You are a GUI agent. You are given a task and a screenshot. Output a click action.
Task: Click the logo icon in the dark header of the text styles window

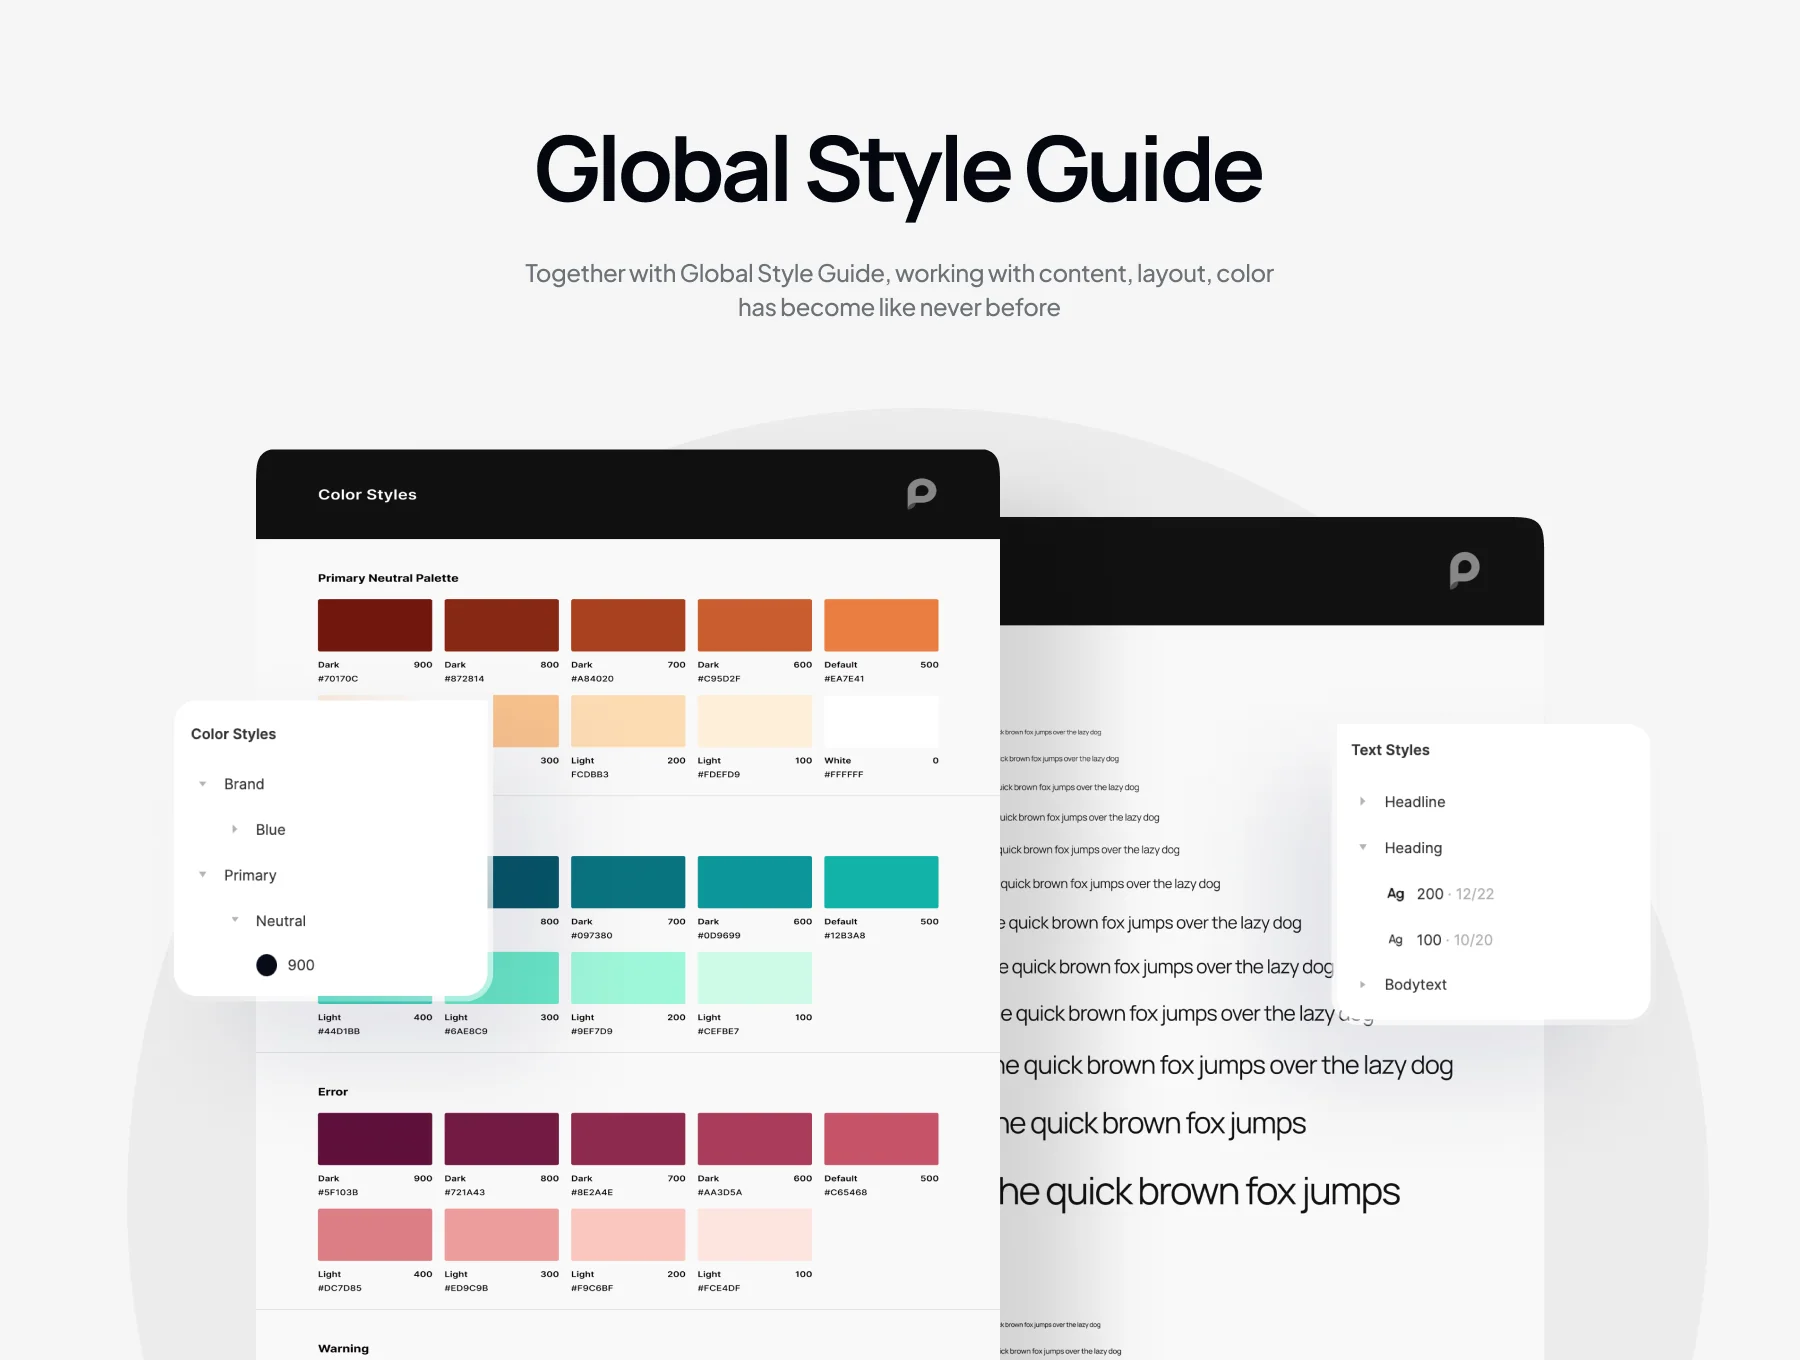tap(1464, 571)
